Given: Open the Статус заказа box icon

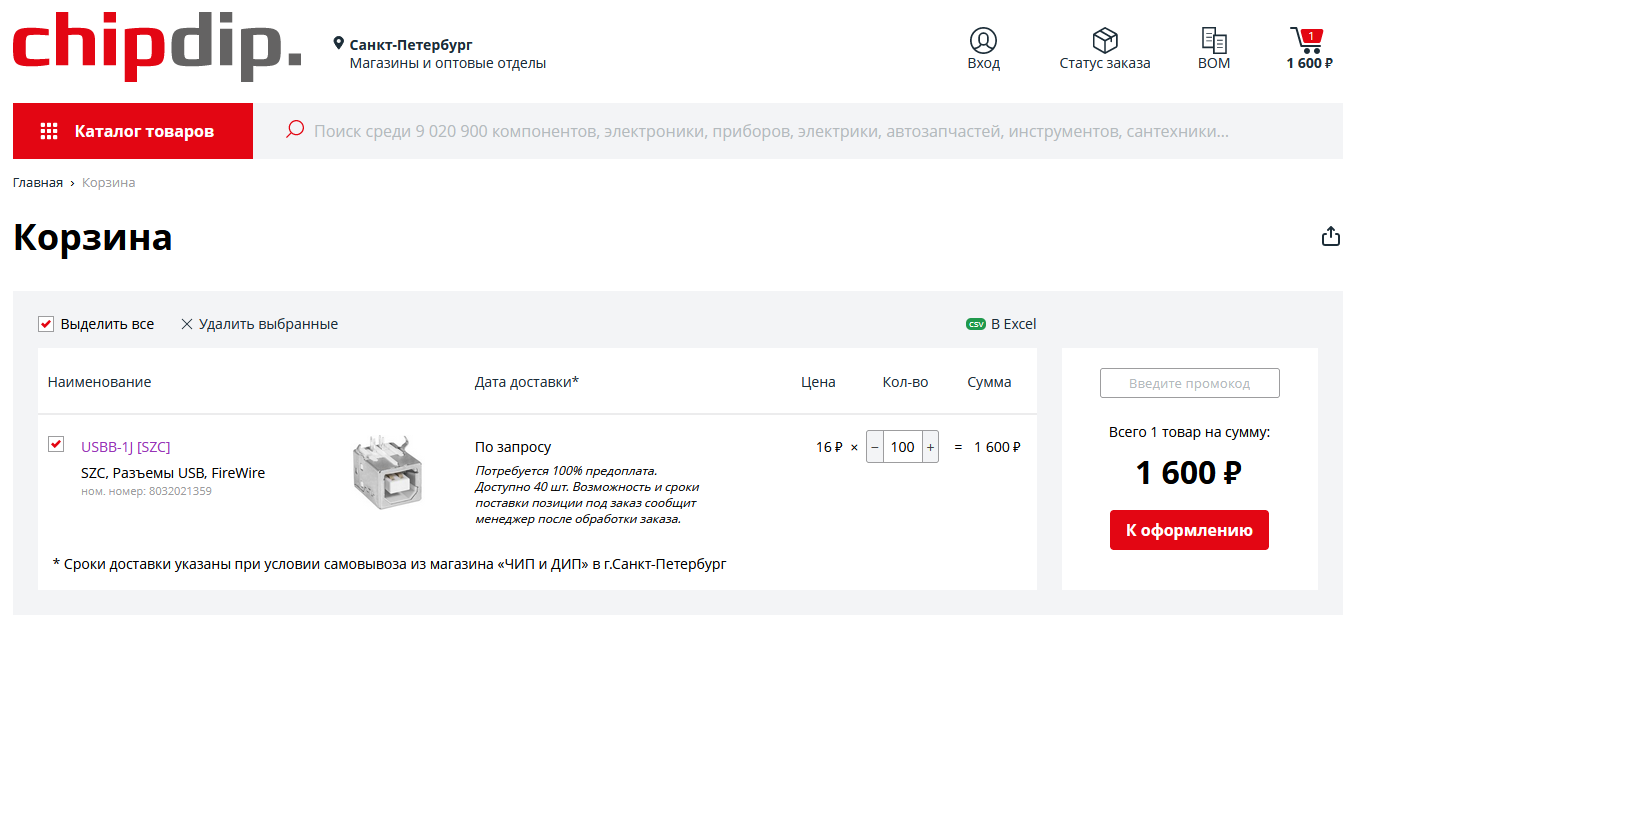Looking at the screenshot, I should click(x=1104, y=40).
